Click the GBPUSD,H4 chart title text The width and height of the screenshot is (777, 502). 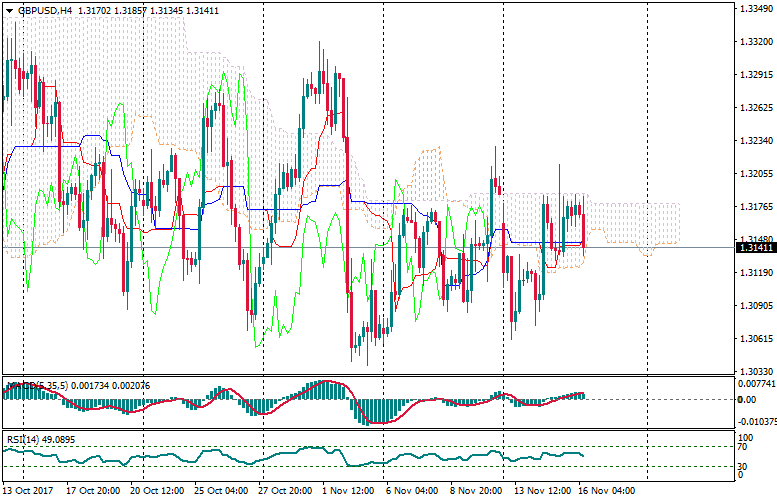point(46,10)
